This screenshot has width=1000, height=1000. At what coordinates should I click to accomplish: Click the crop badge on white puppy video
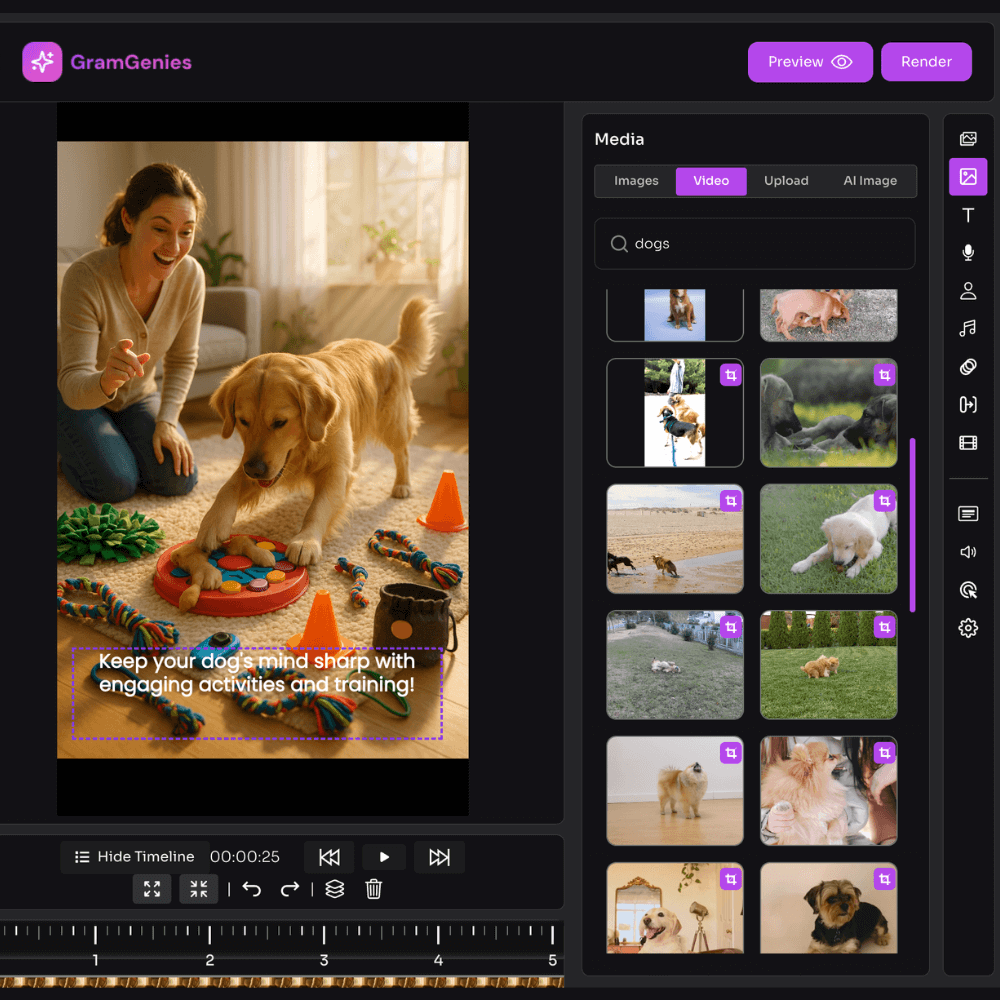pos(884,501)
